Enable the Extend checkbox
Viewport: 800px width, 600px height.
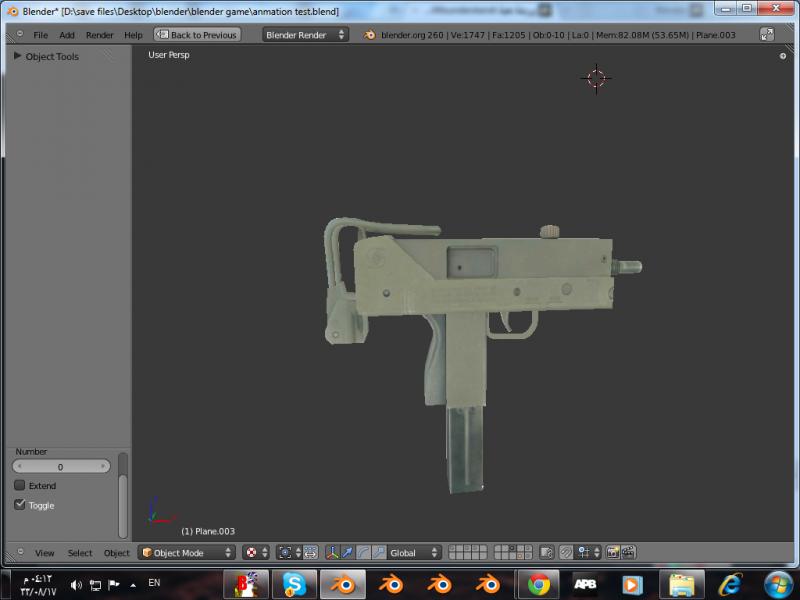pos(19,485)
